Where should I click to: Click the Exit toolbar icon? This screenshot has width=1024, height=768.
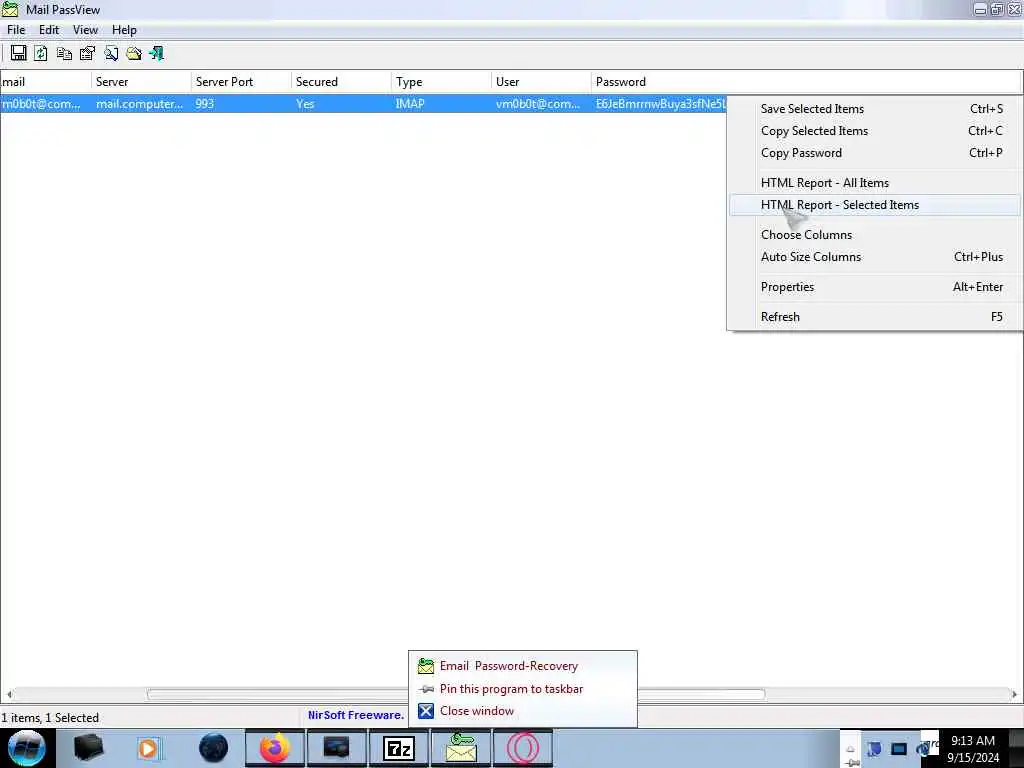pyautogui.click(x=157, y=54)
